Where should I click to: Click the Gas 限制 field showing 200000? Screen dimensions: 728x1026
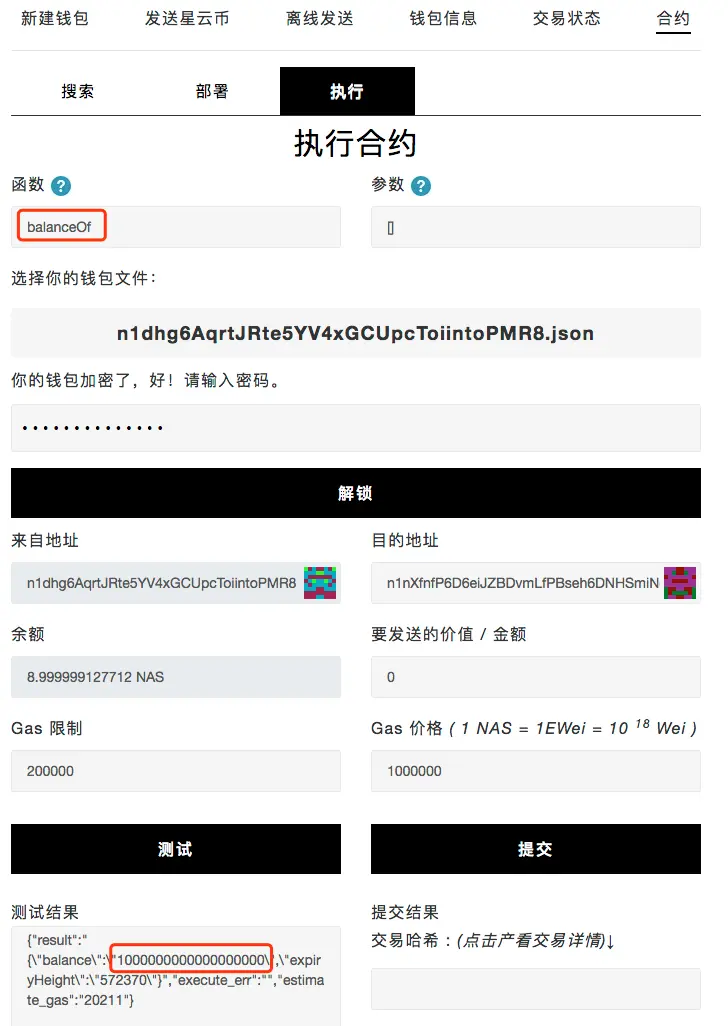(x=176, y=771)
